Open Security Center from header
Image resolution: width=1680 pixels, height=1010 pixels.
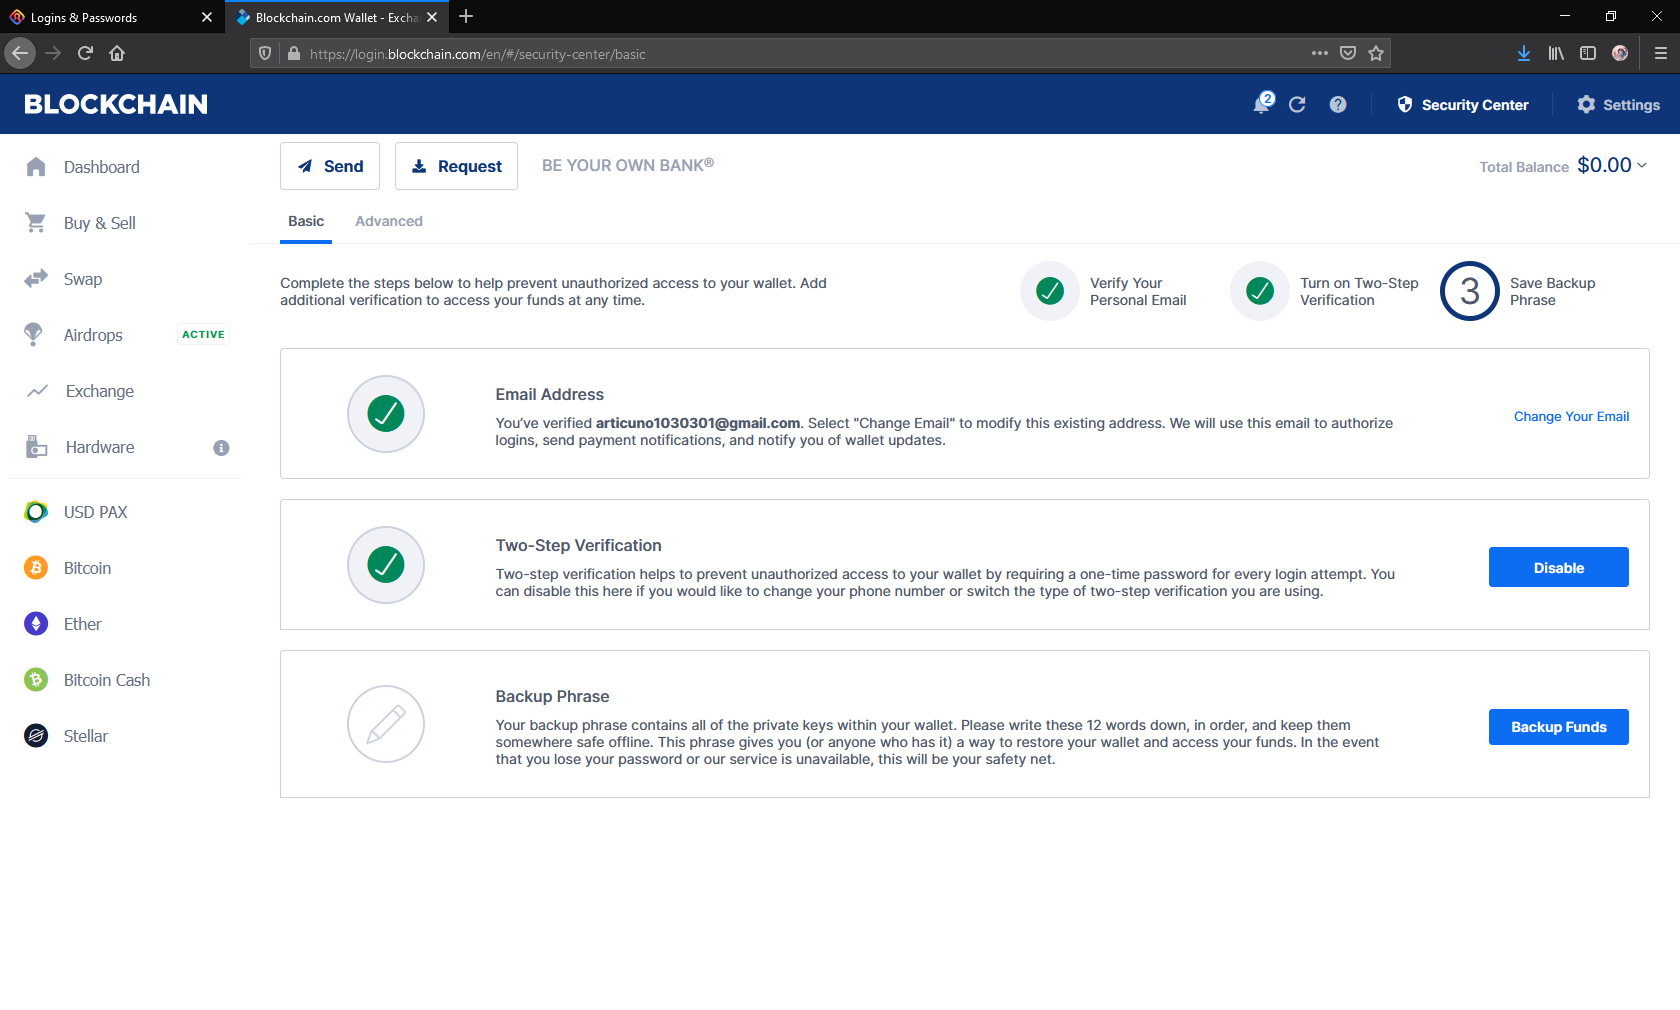point(1463,104)
